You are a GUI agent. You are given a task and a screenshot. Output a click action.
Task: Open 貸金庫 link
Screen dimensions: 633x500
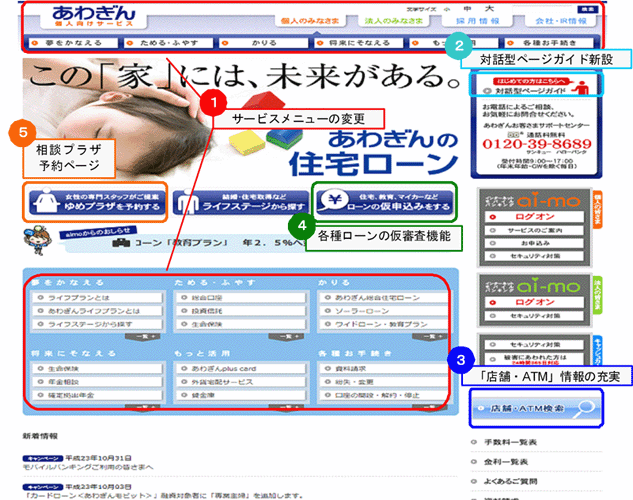(241, 395)
